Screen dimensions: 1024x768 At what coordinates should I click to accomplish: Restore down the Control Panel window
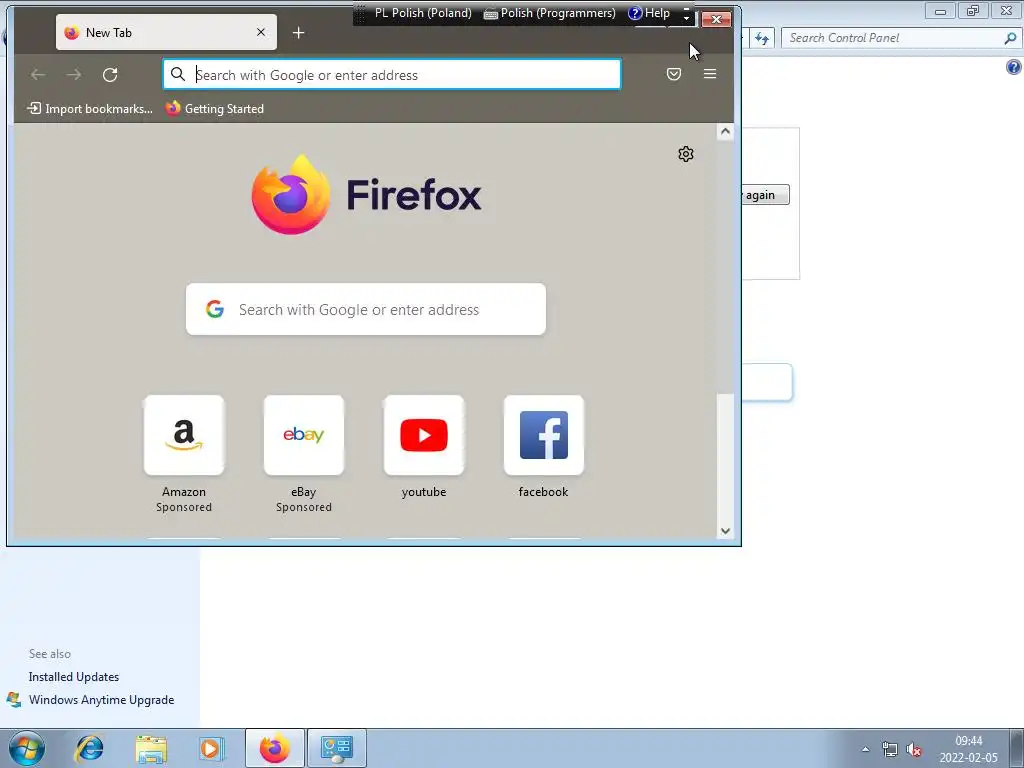click(973, 10)
